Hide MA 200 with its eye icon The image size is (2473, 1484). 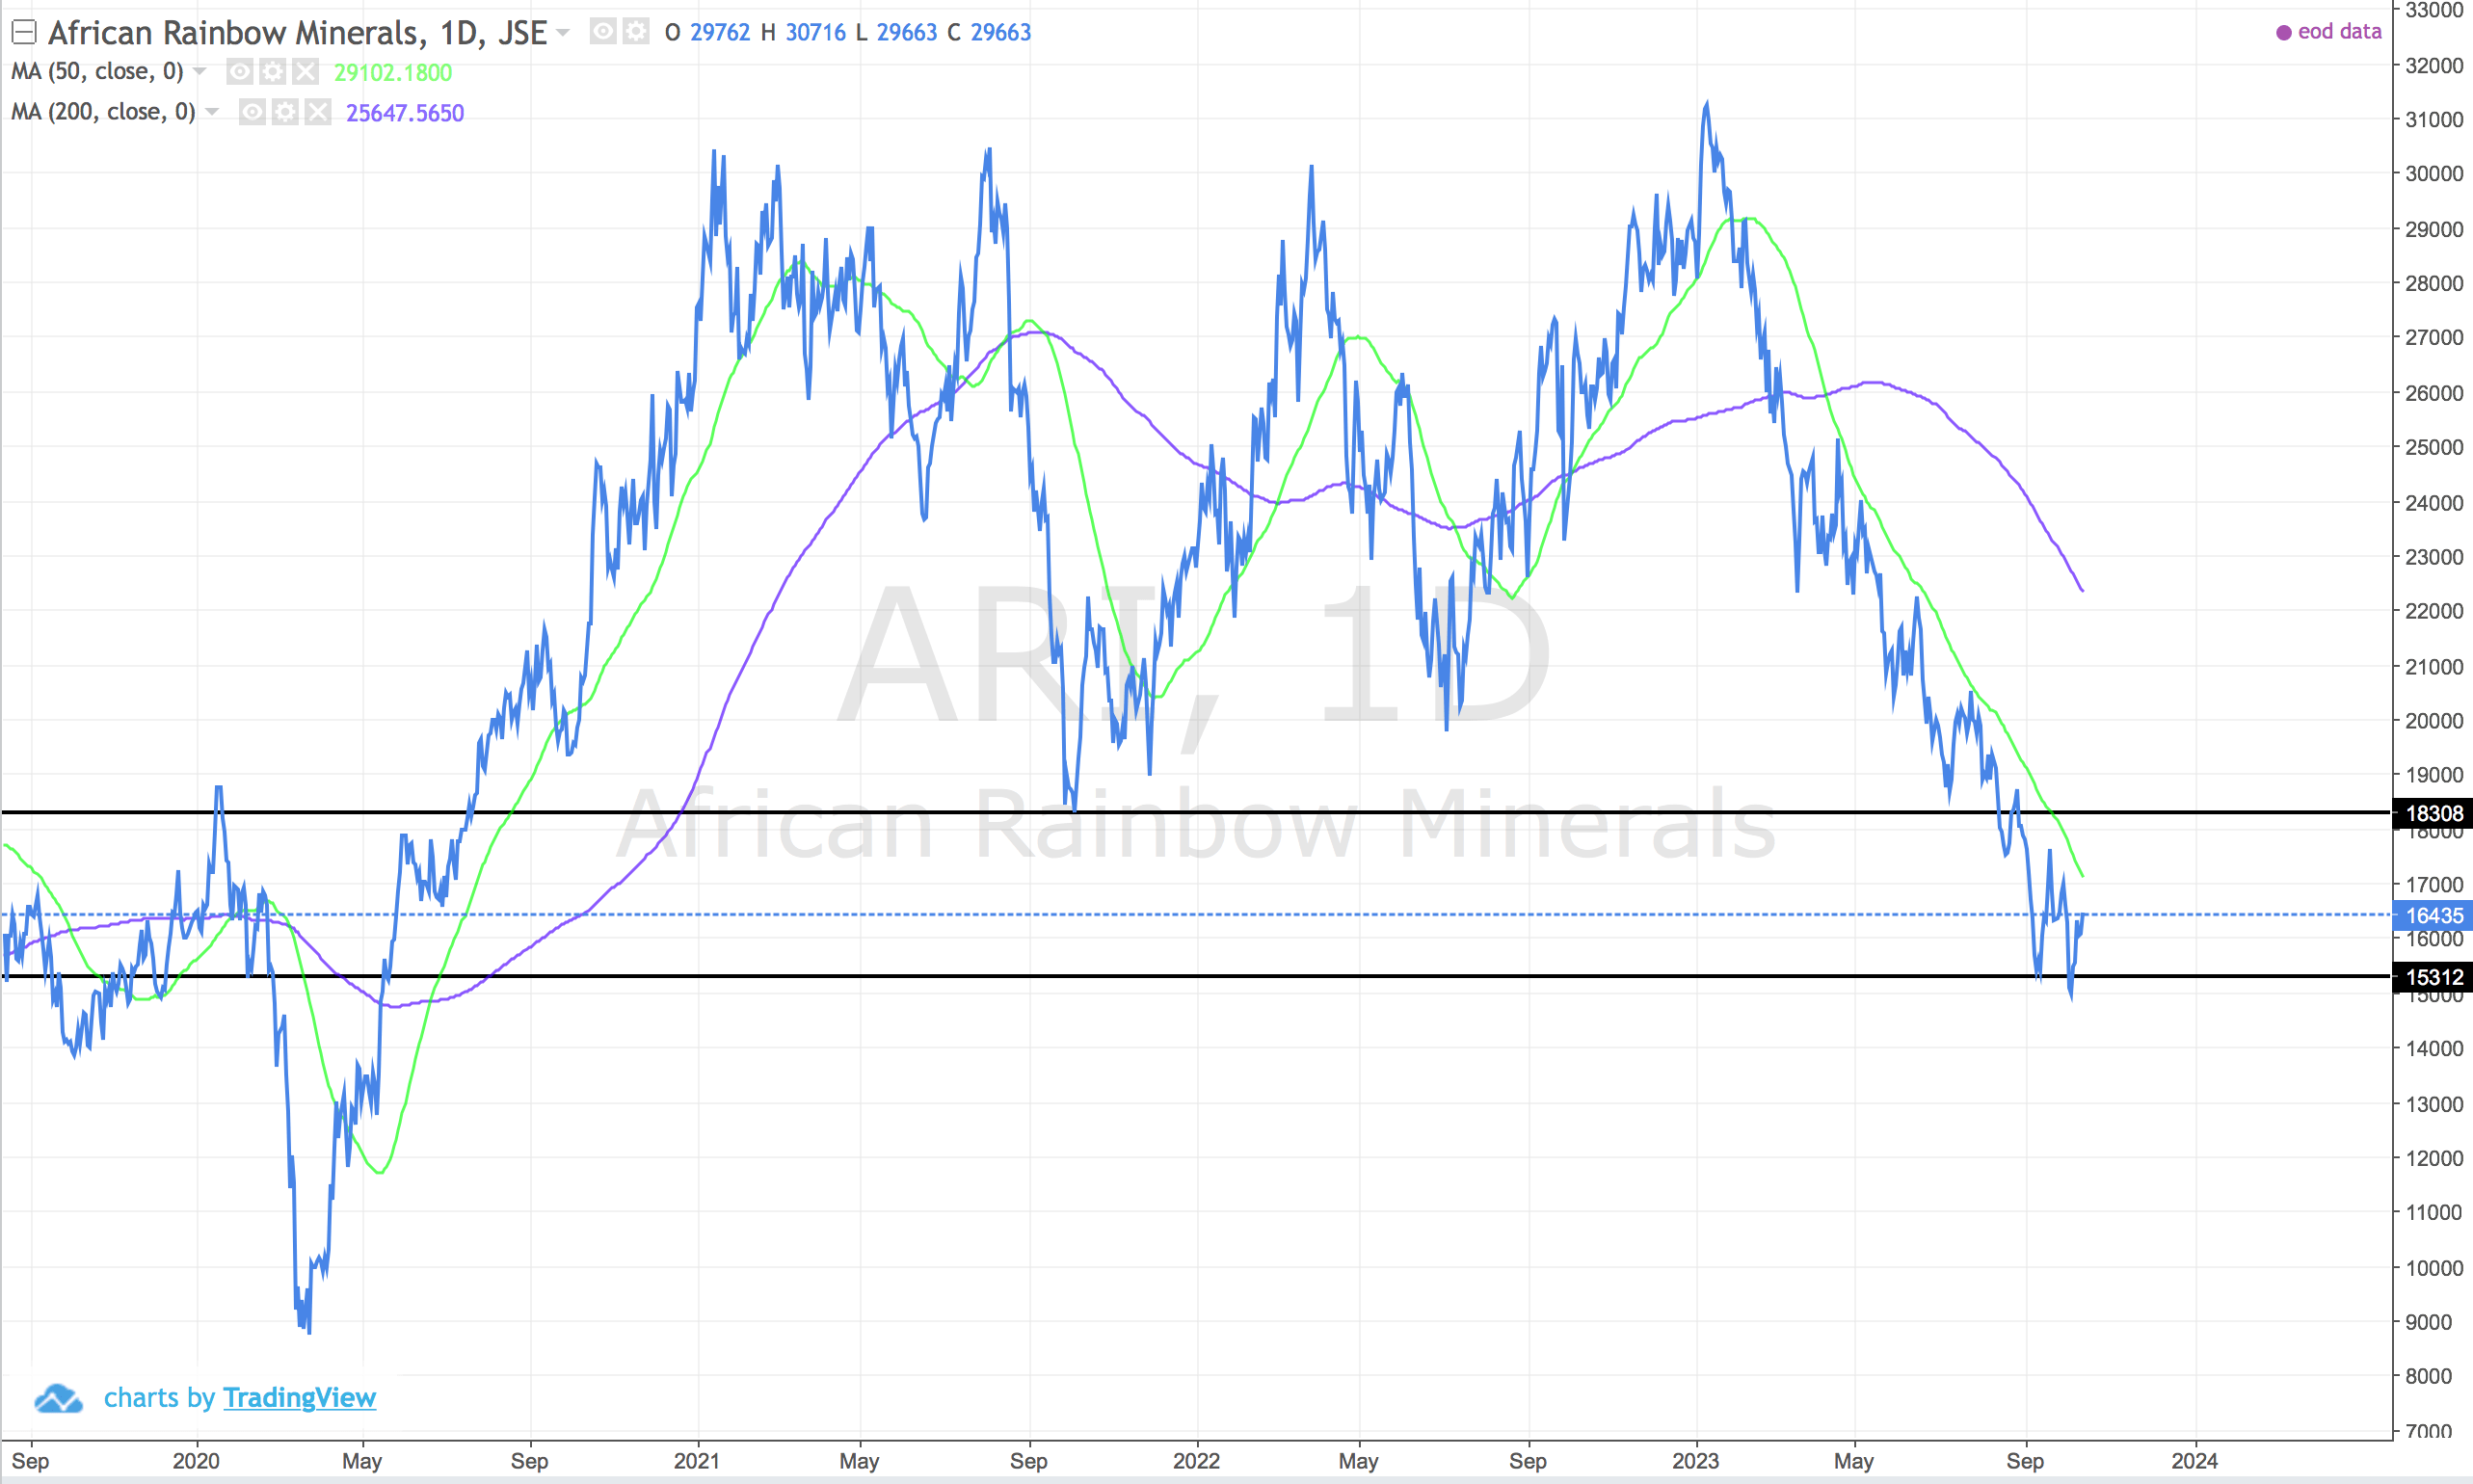click(x=252, y=112)
